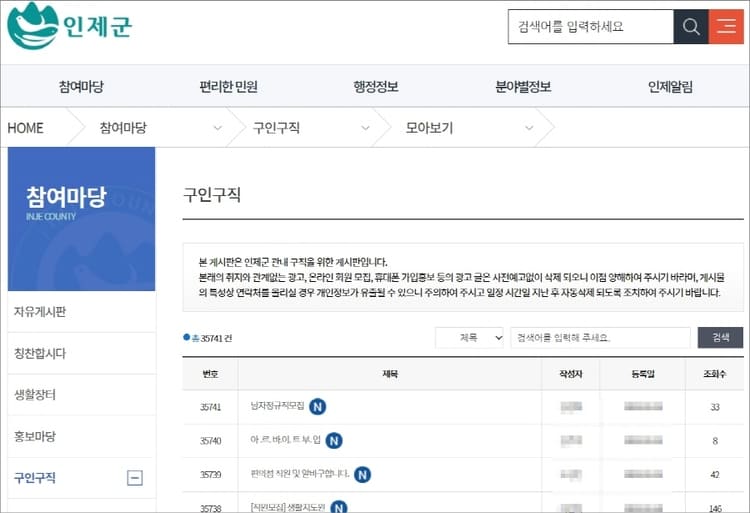Click the Inje-gun logo
This screenshot has width=750, height=513.
pos(69,26)
